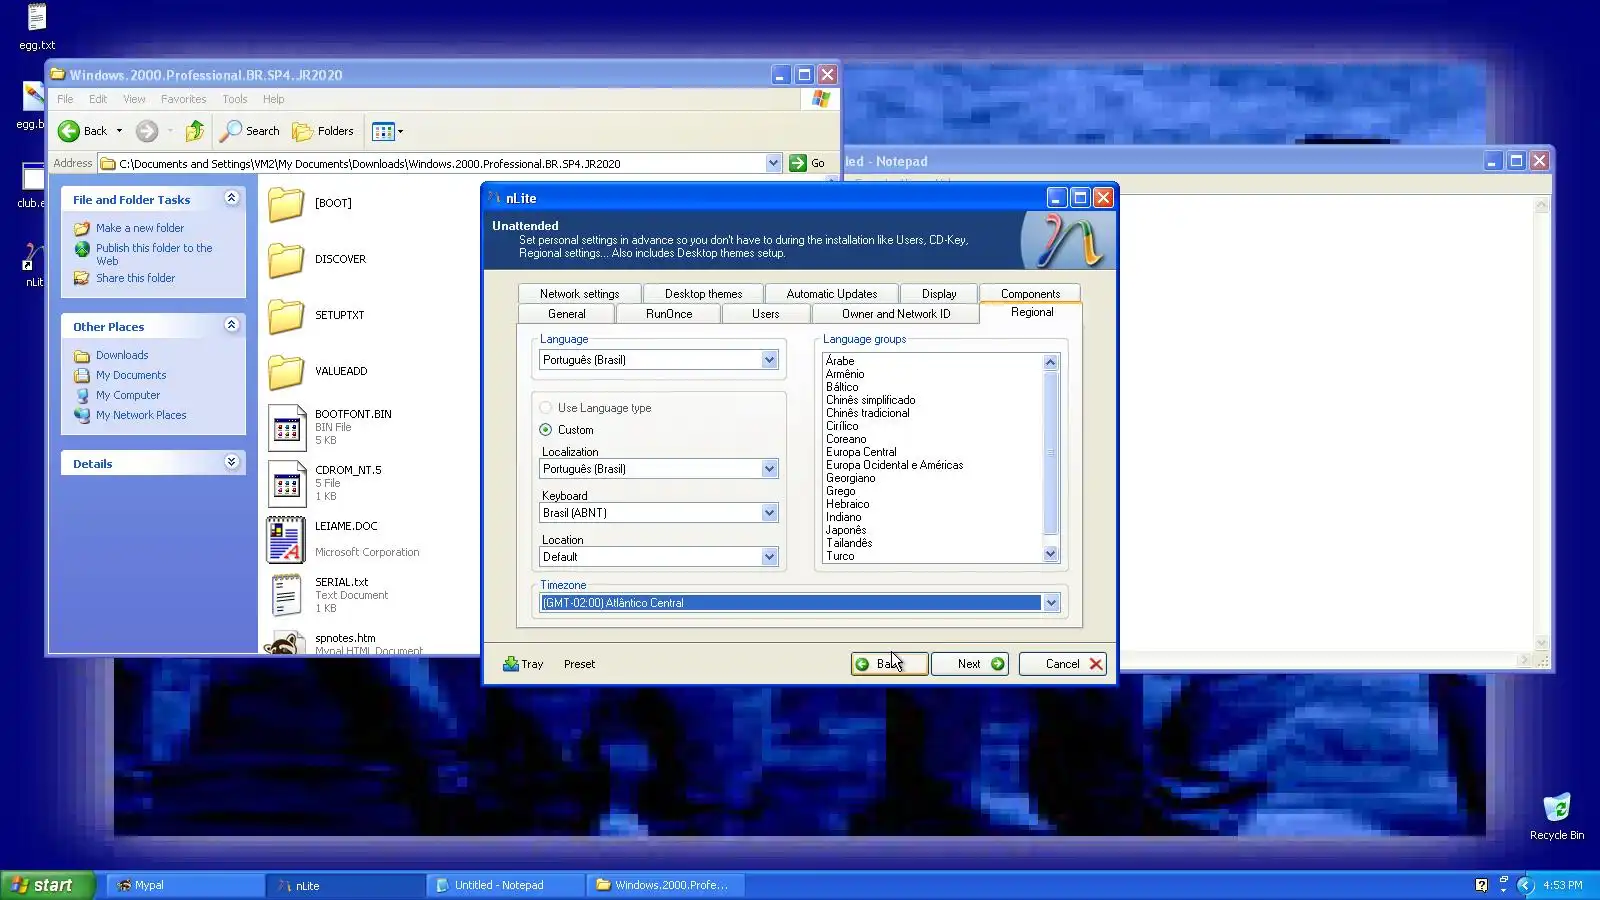Toggle the Folders pane in Explorer
Viewport: 1600px width, 900px height.
click(x=323, y=131)
